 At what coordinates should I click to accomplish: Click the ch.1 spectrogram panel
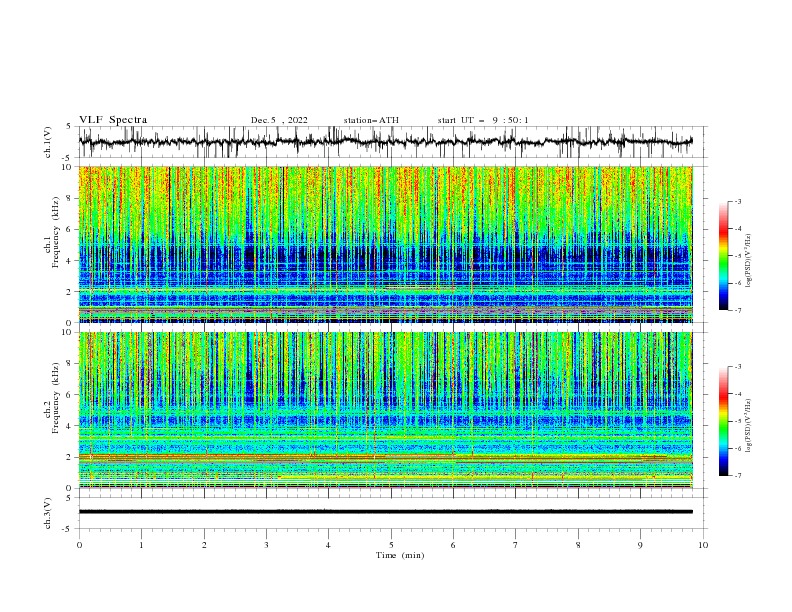tap(385, 244)
